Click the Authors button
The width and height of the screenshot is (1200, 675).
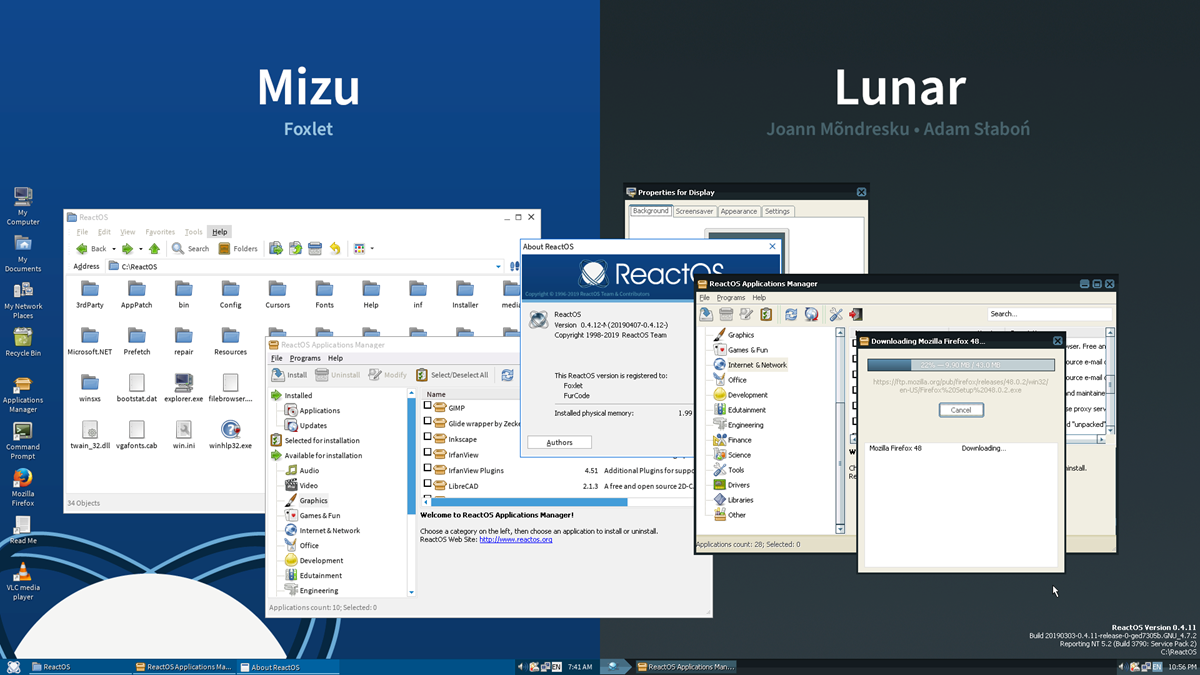pos(559,442)
